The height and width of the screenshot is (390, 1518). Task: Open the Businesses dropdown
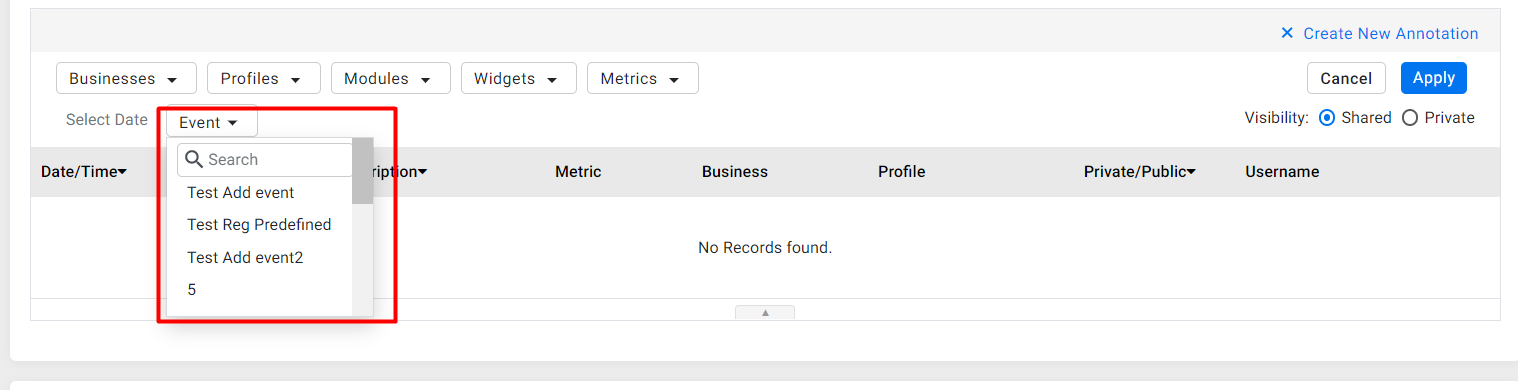pos(125,78)
